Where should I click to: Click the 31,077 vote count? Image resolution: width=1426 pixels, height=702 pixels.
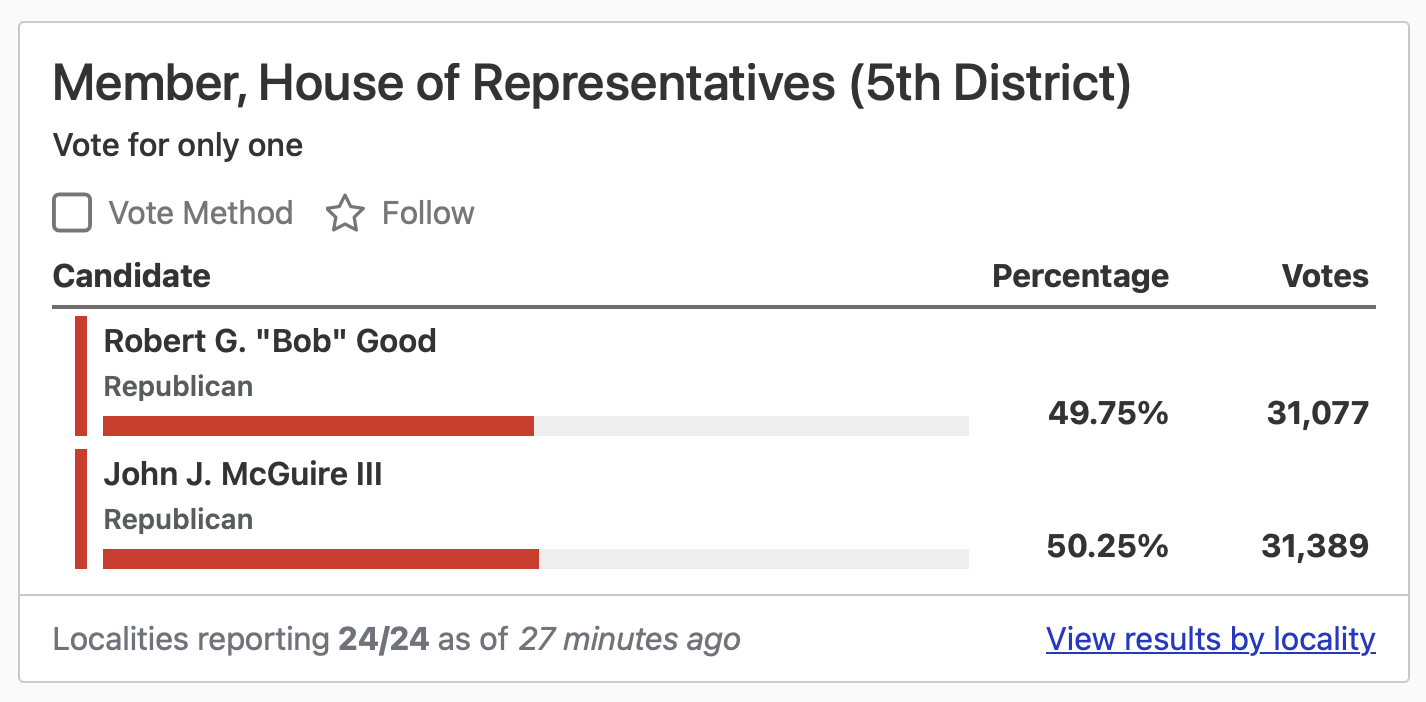[x=1317, y=413]
